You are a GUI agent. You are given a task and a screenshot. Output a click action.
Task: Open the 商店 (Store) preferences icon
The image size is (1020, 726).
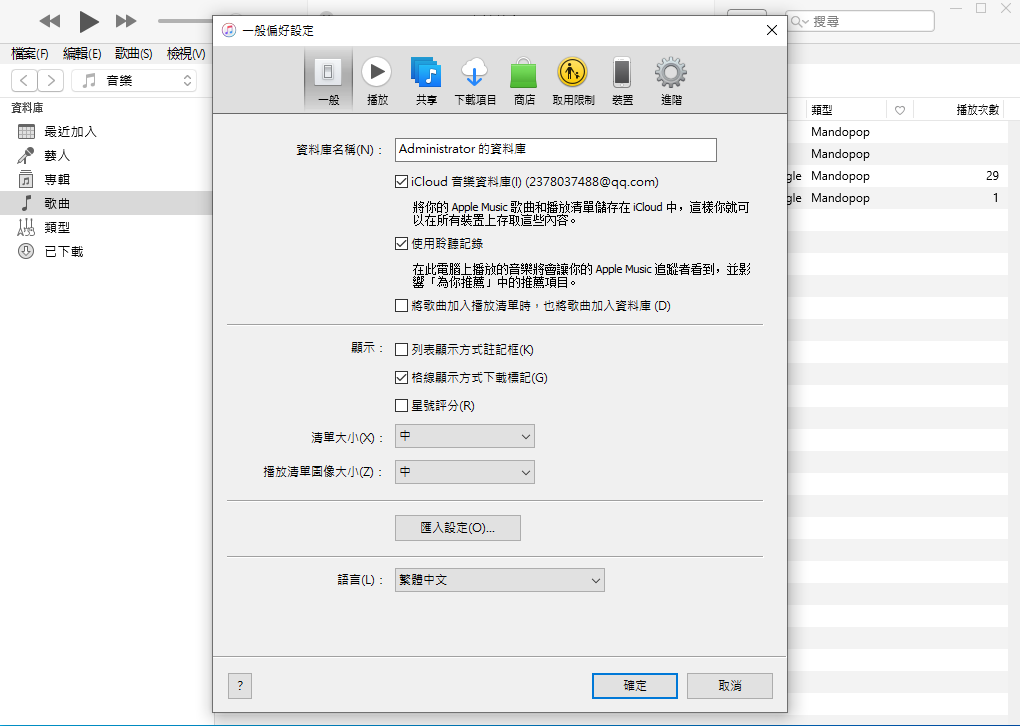(524, 80)
